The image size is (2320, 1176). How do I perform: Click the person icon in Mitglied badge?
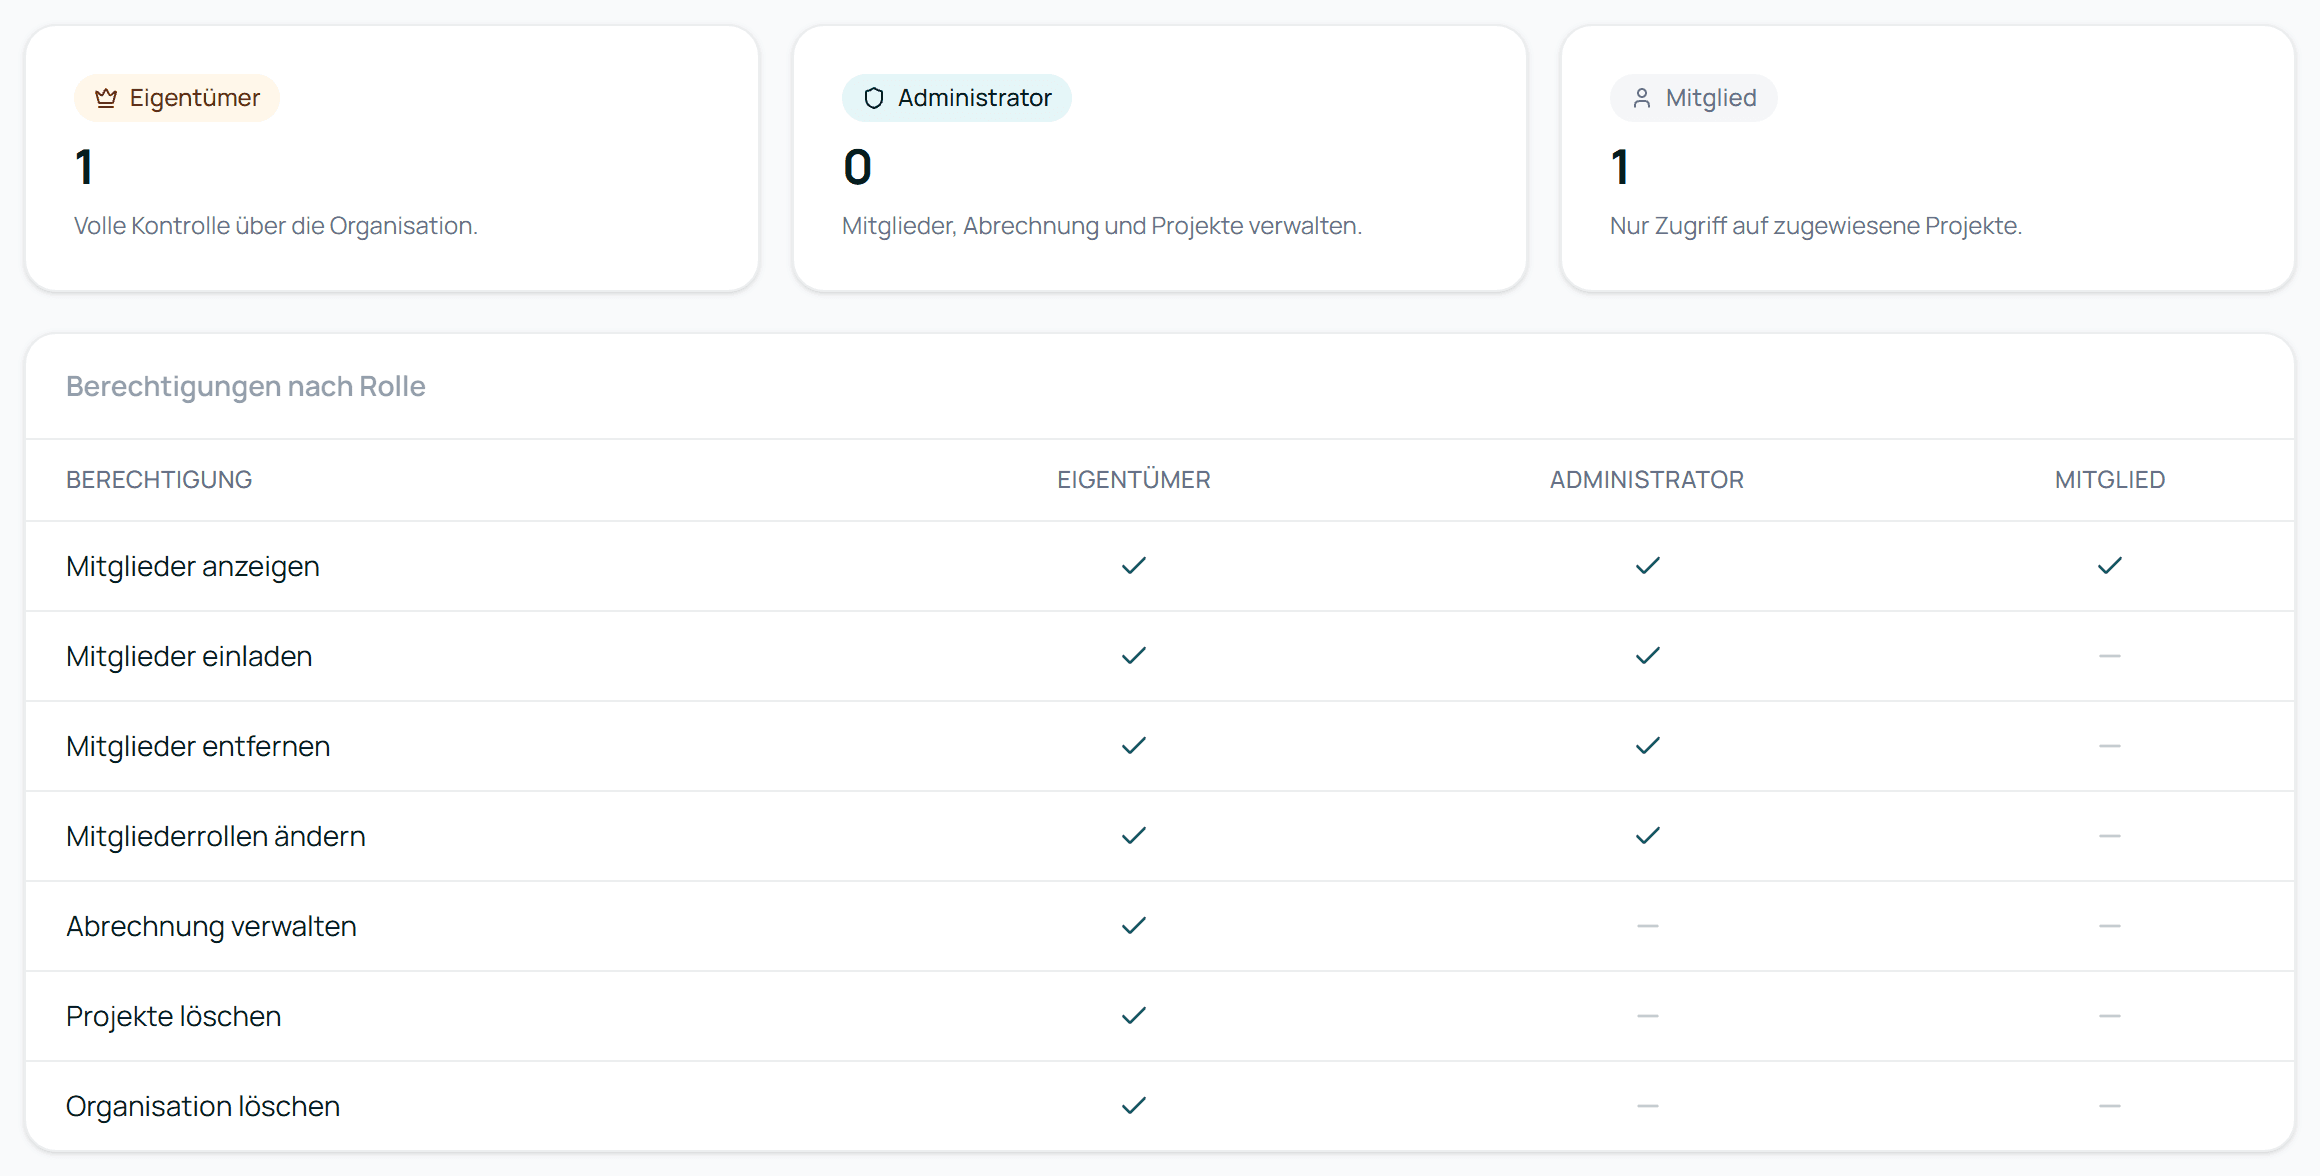click(x=1642, y=98)
